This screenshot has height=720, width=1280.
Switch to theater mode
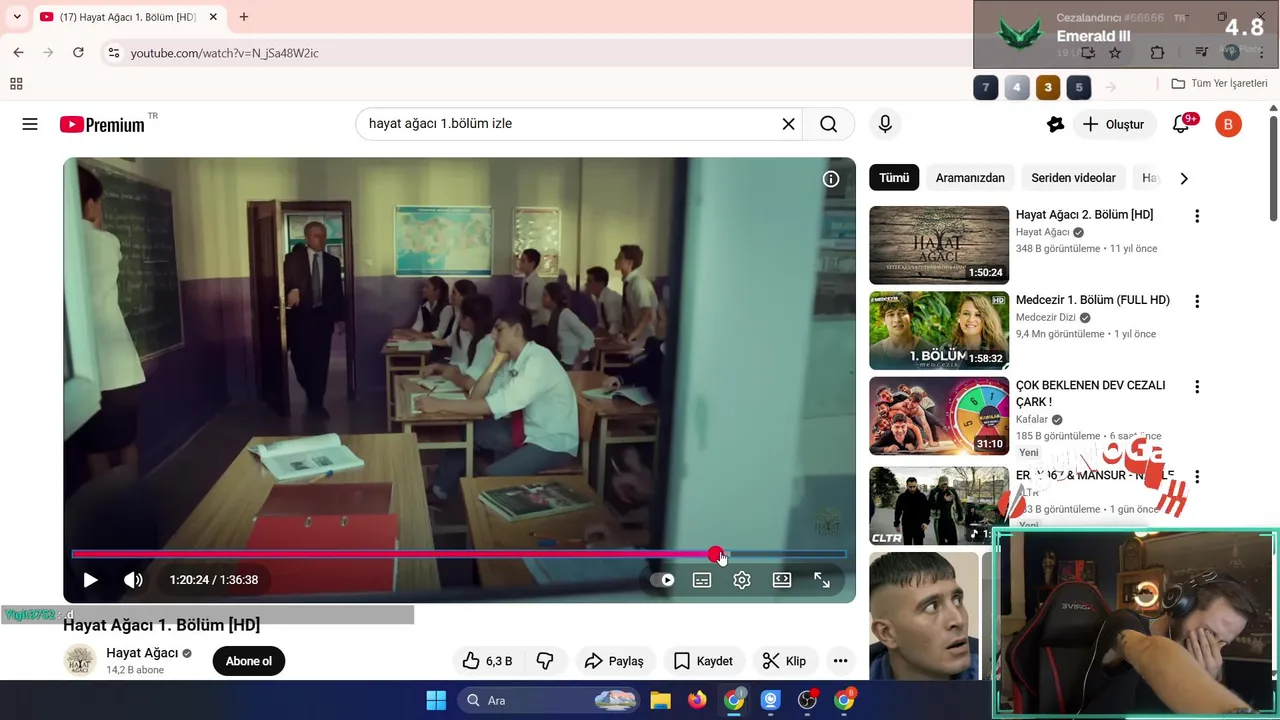(x=782, y=580)
